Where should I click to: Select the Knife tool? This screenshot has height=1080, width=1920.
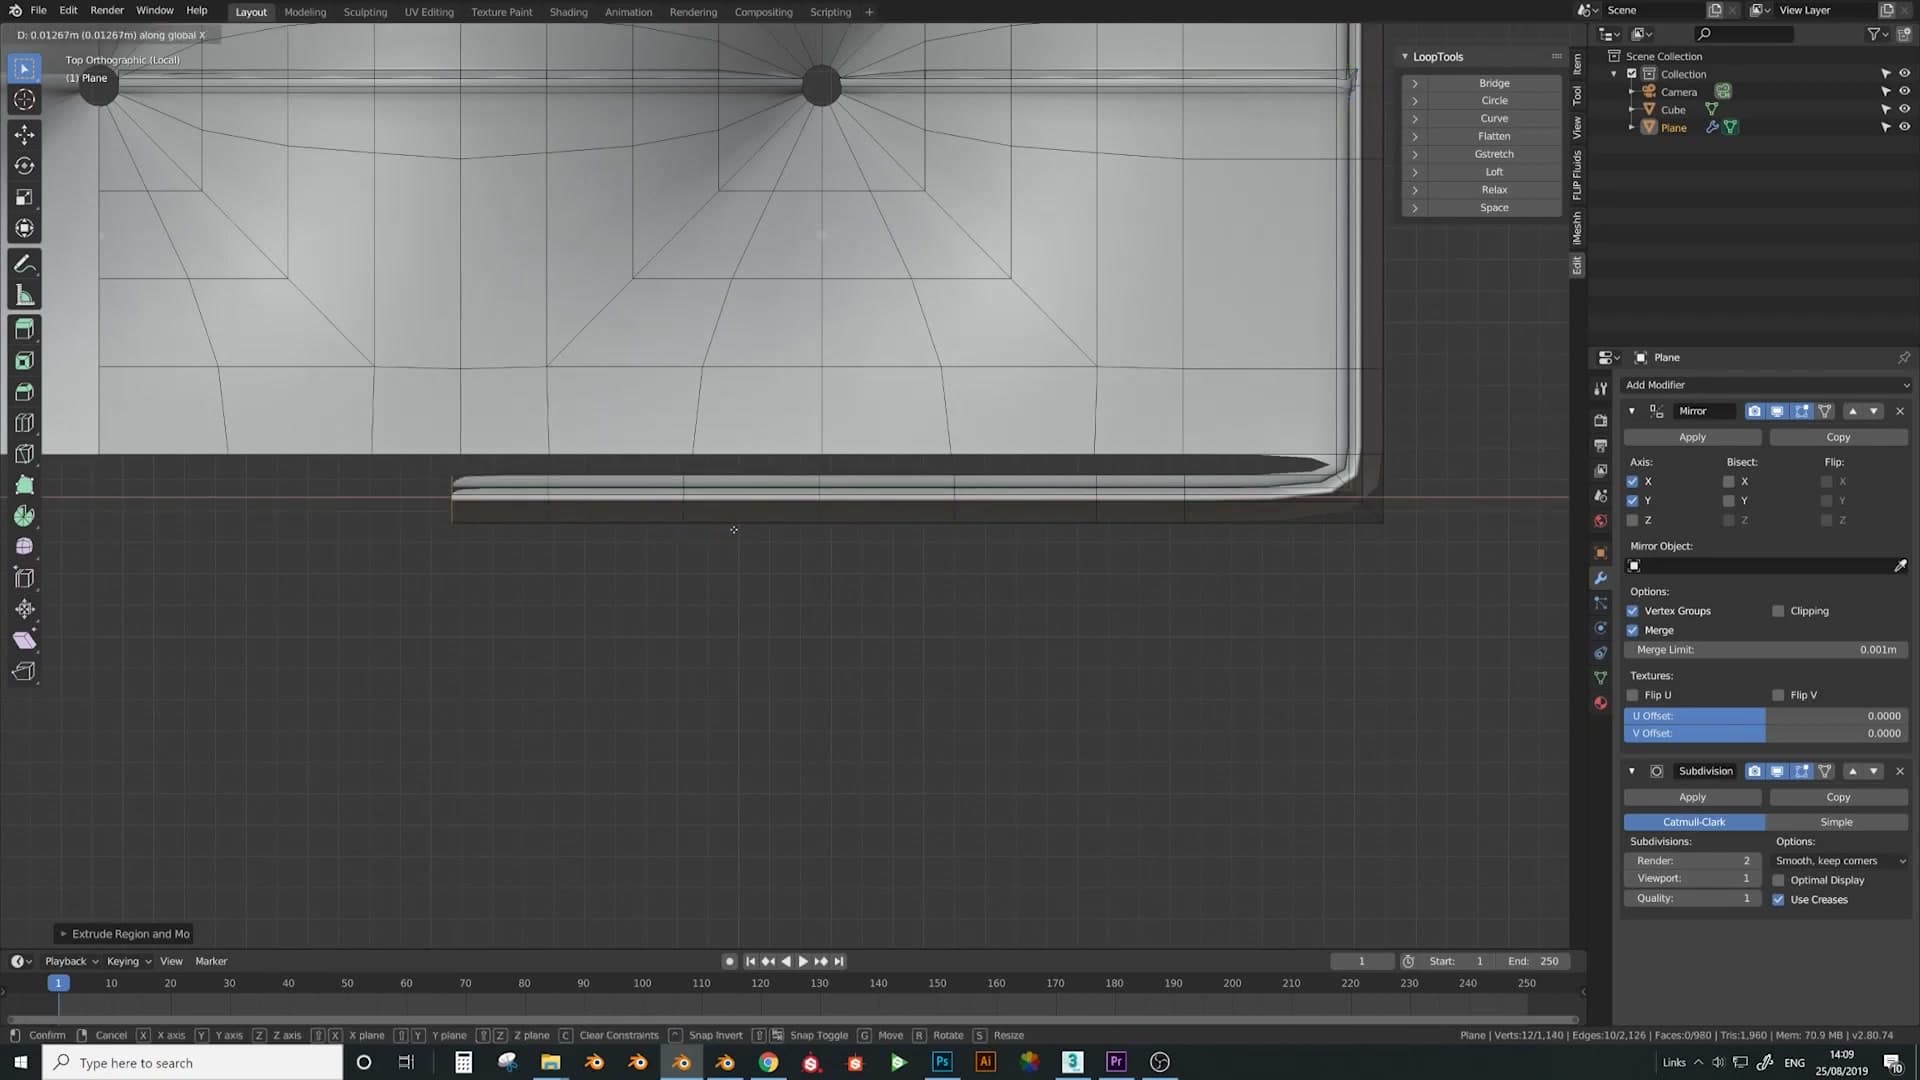point(25,453)
